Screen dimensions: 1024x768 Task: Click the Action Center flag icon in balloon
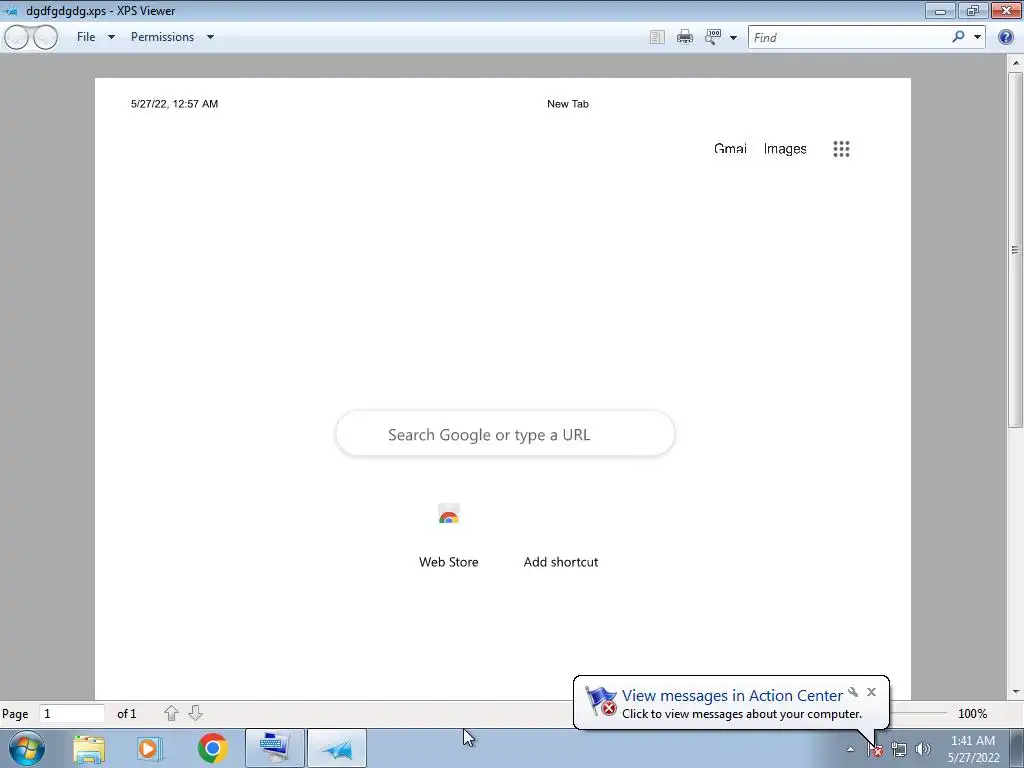pyautogui.click(x=601, y=701)
